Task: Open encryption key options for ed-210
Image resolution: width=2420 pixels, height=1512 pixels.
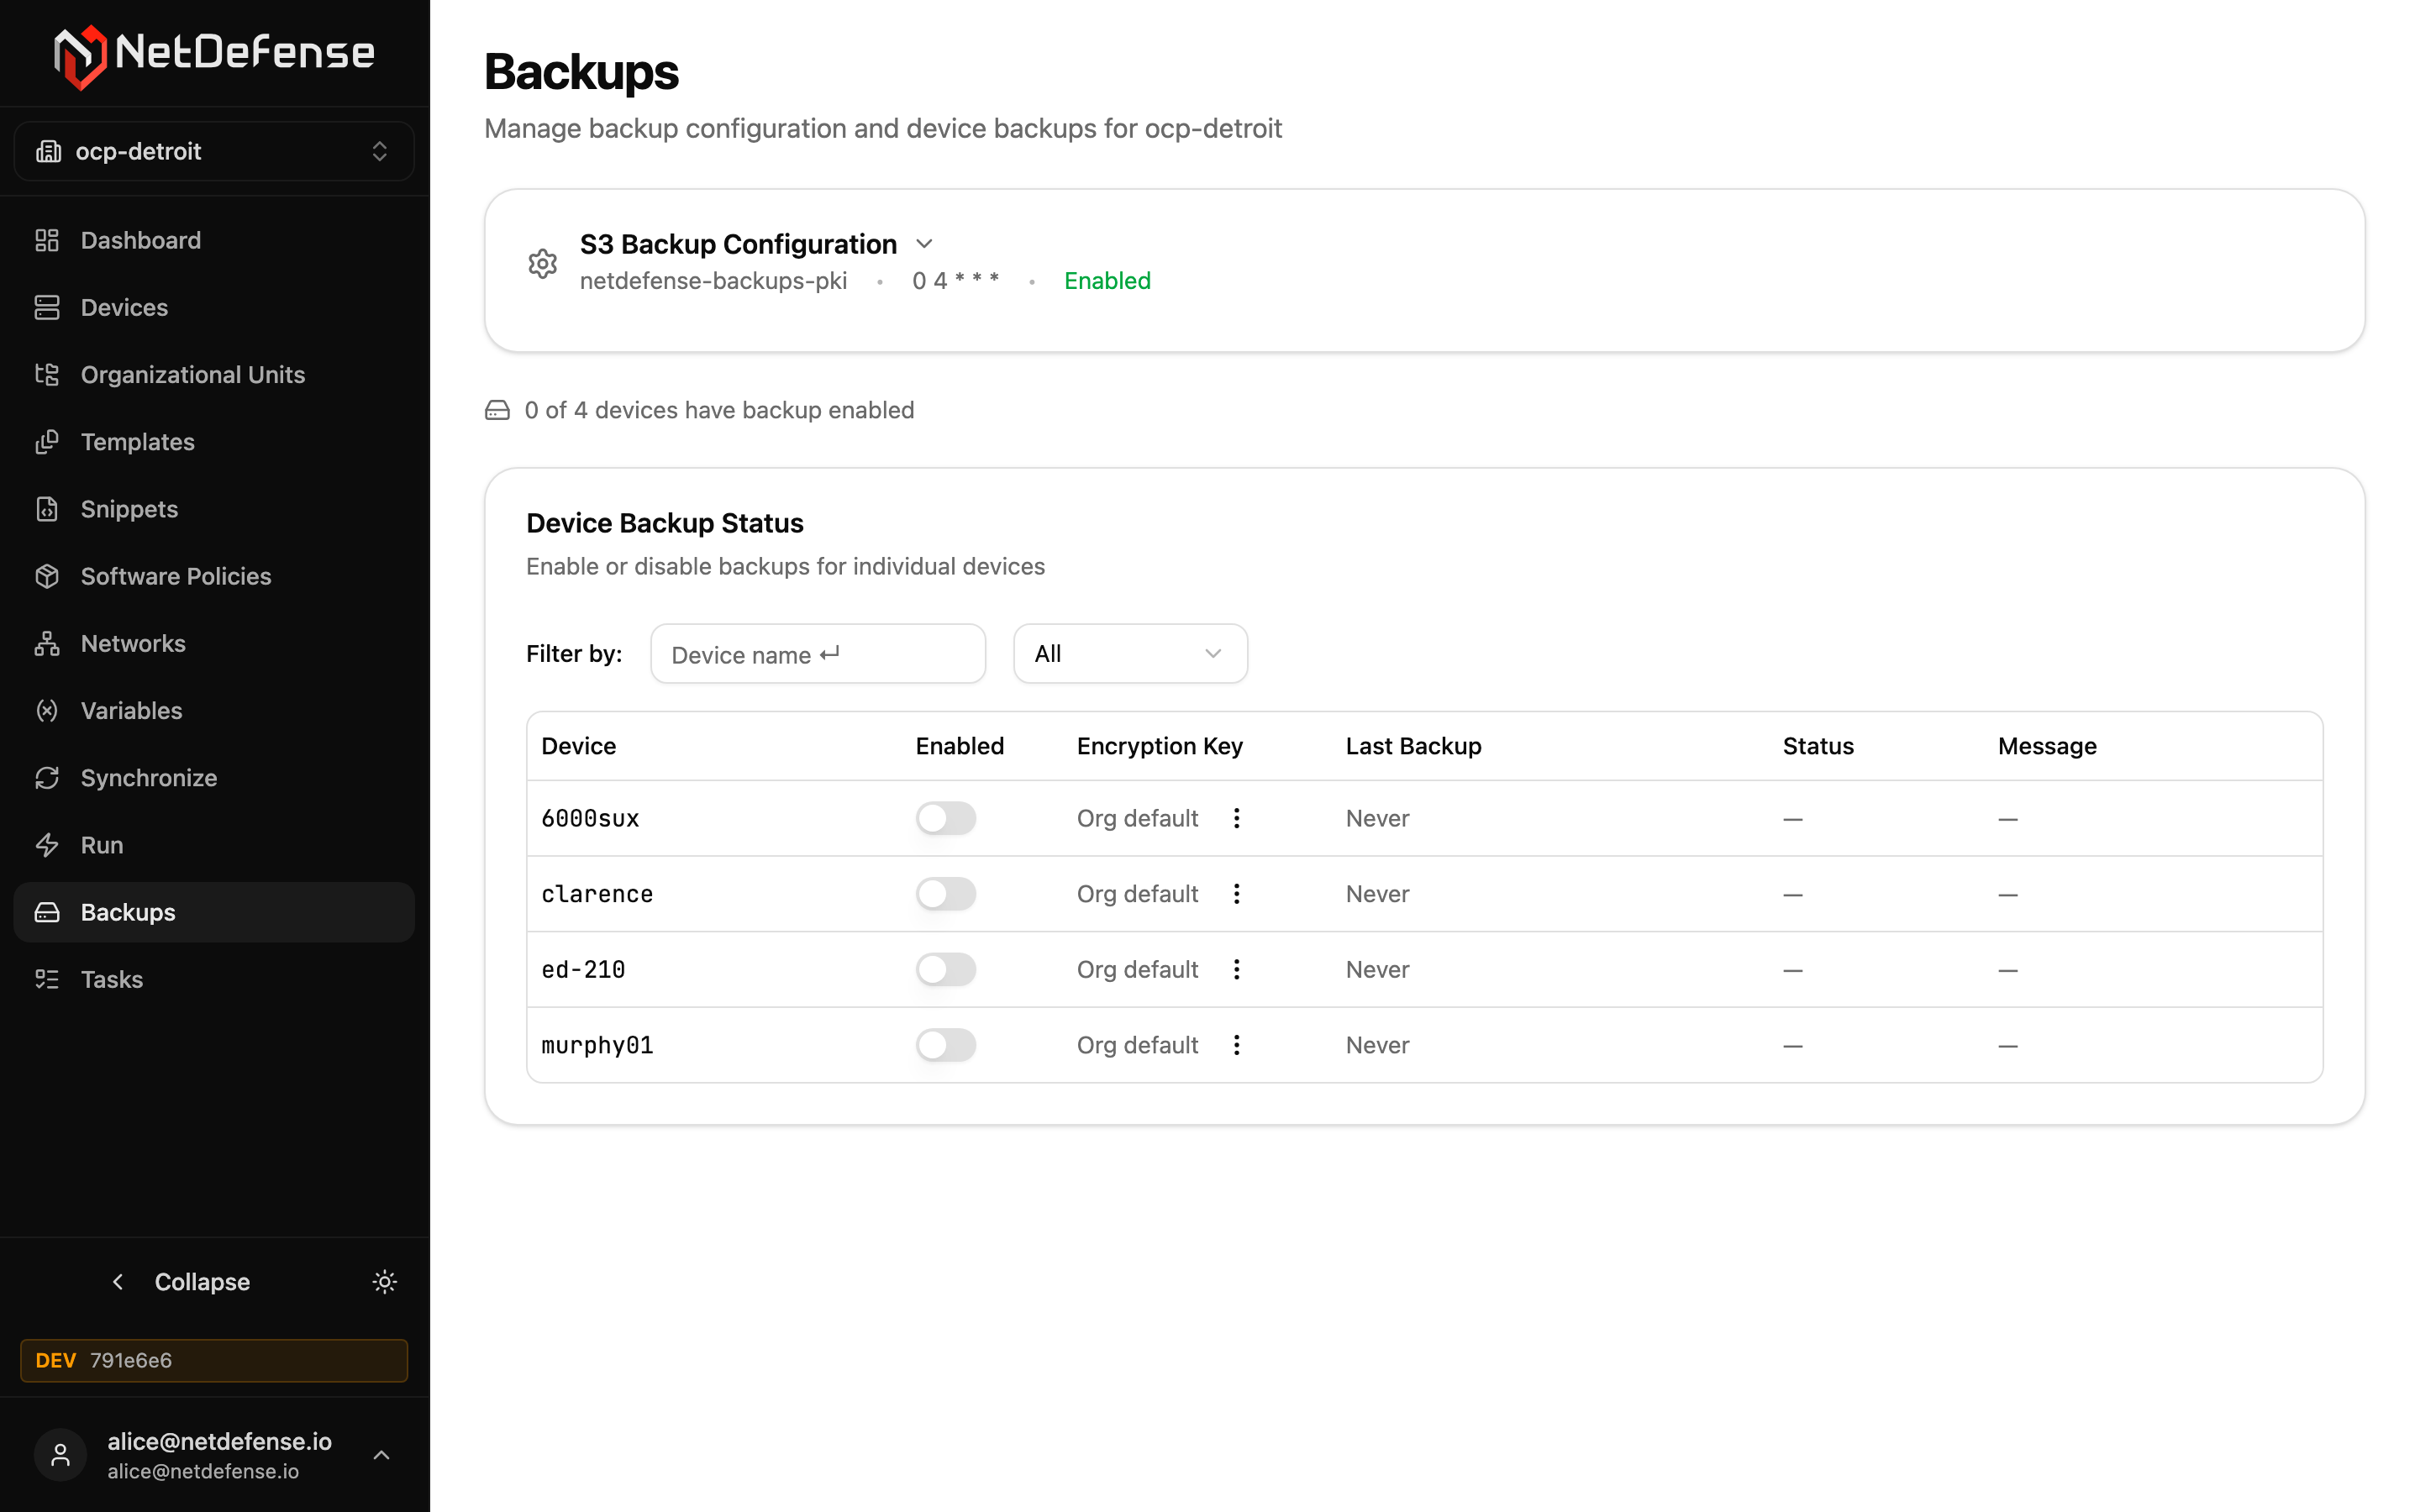Action: click(x=1237, y=969)
